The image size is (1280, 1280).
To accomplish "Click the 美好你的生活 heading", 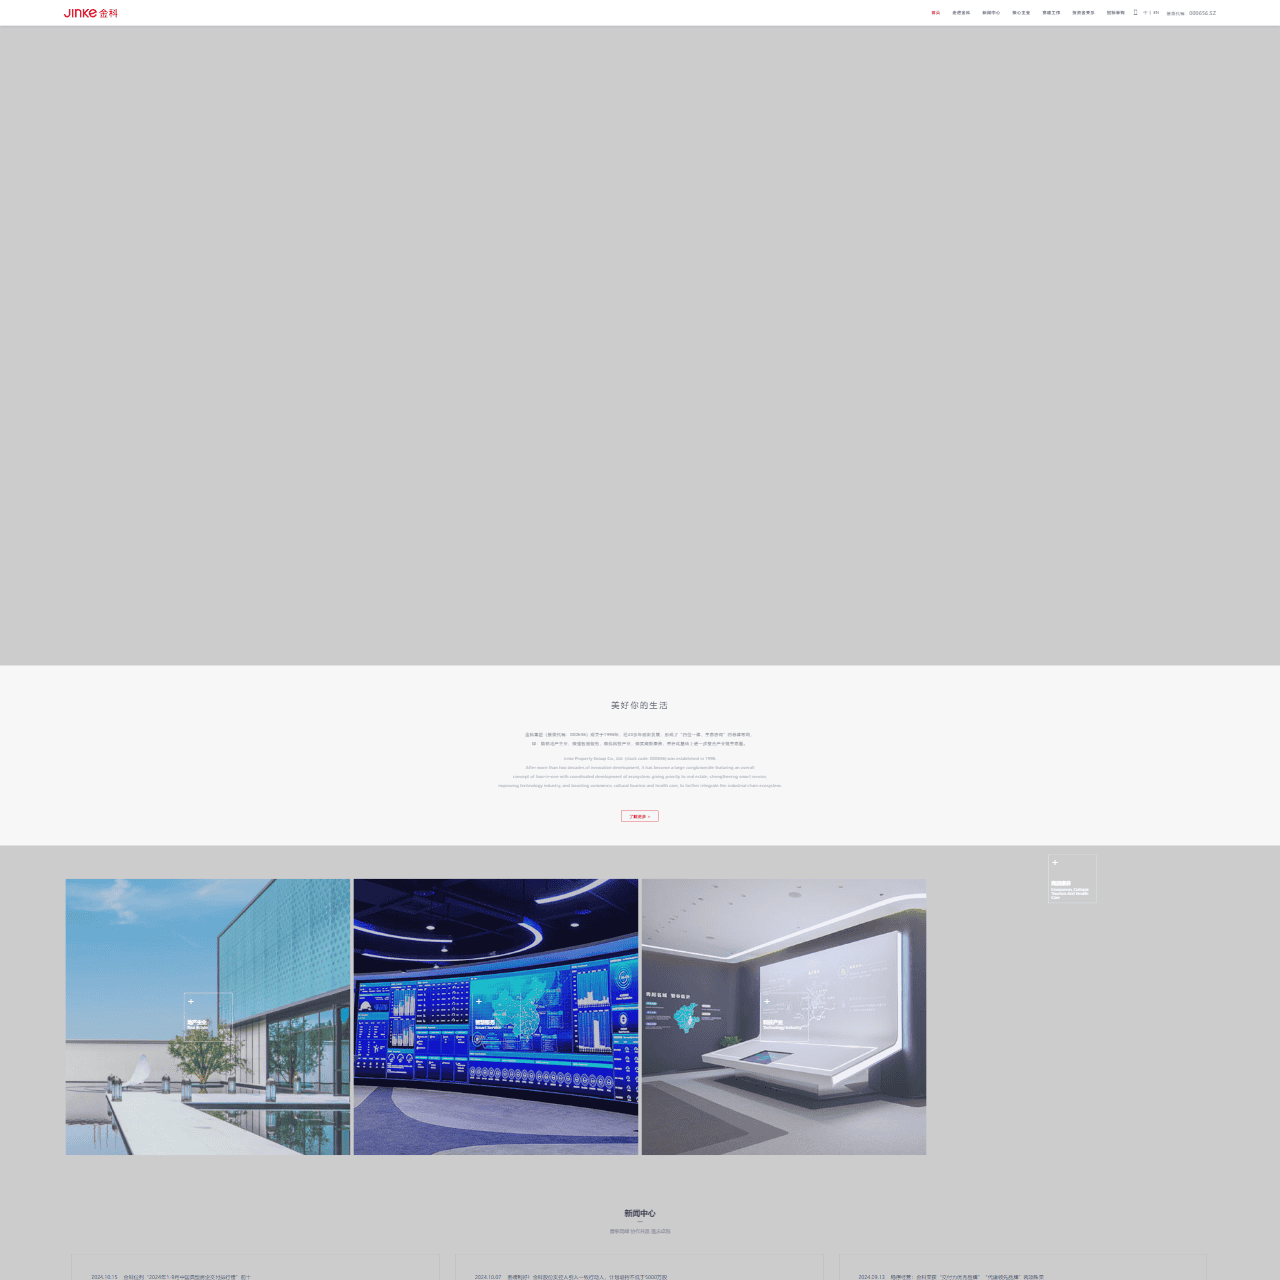I will (x=640, y=705).
